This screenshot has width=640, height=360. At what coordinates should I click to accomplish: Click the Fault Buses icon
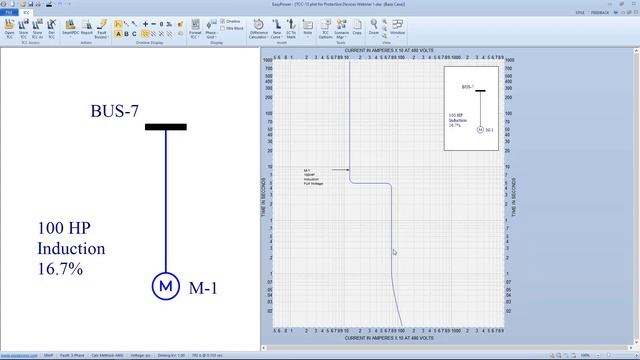coord(101,29)
